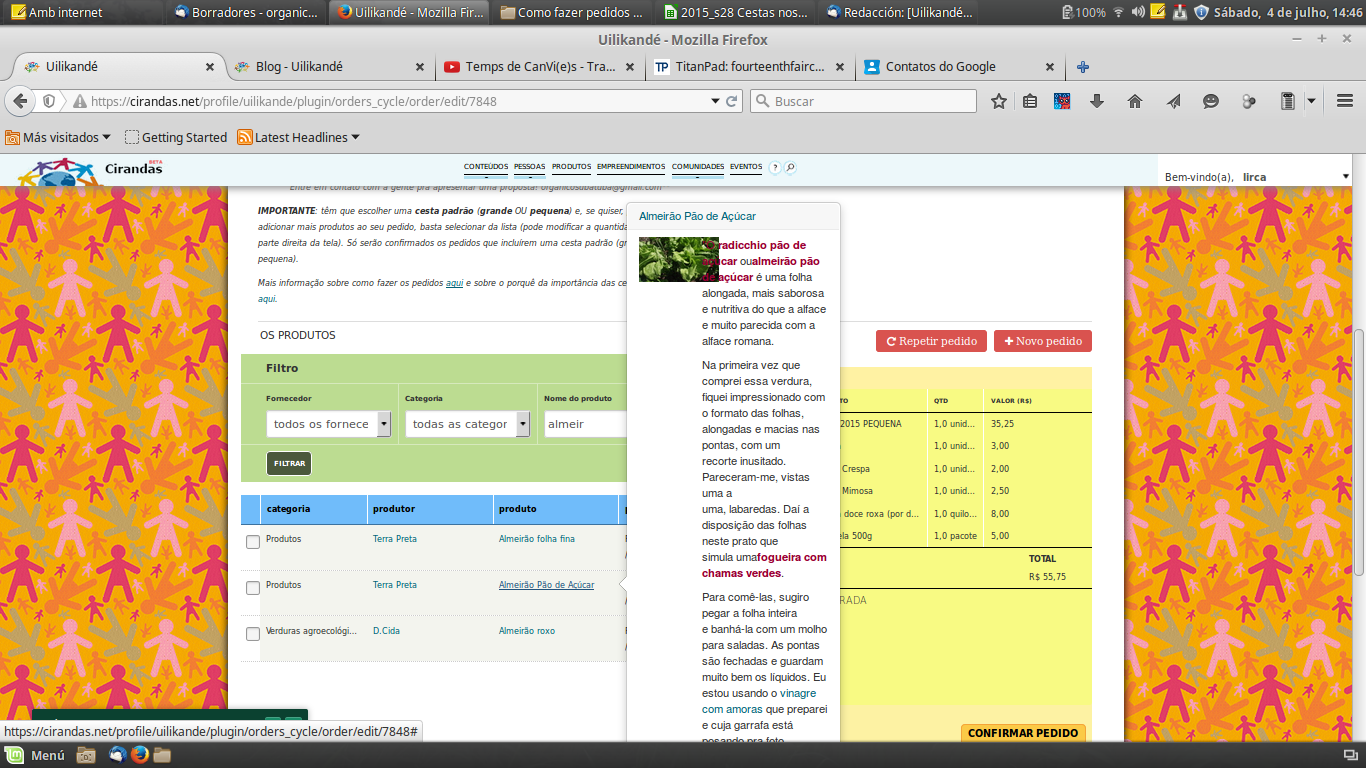1366x768 pixels.
Task: Click the page vertical scrollbar
Action: [1359, 450]
